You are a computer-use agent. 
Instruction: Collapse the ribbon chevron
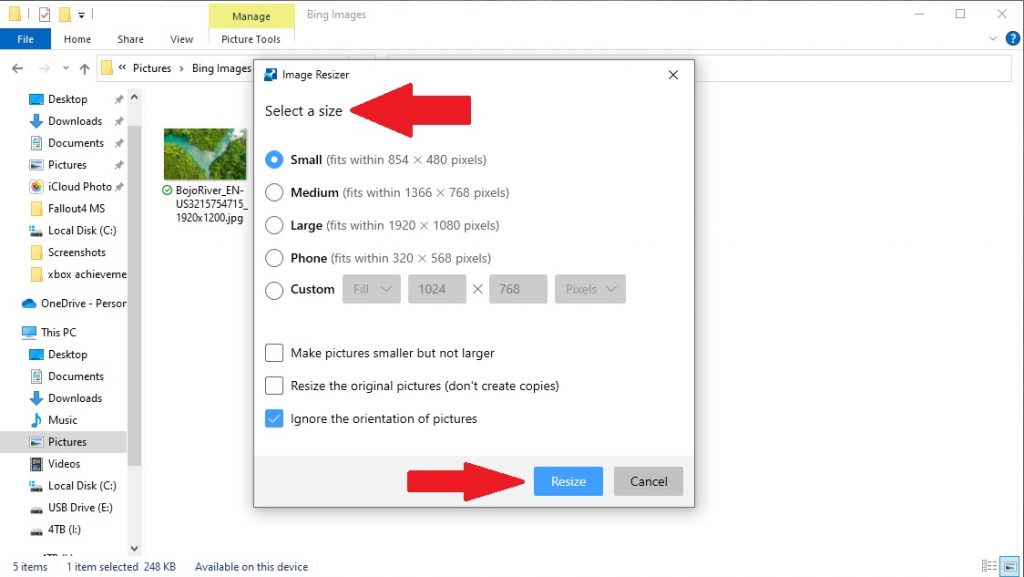point(993,39)
